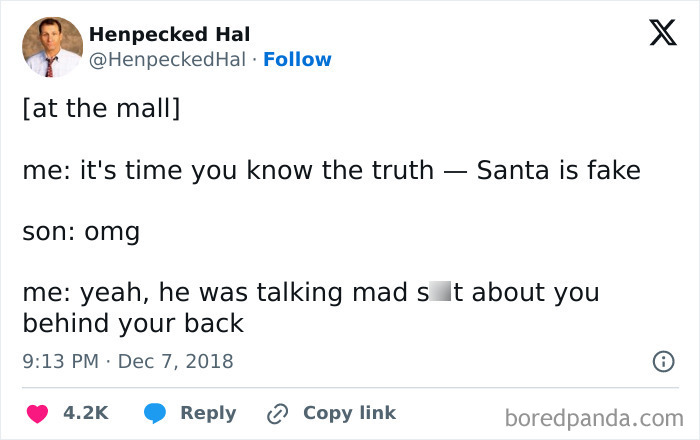Open the @HenpeckedHal handle link

(167, 59)
